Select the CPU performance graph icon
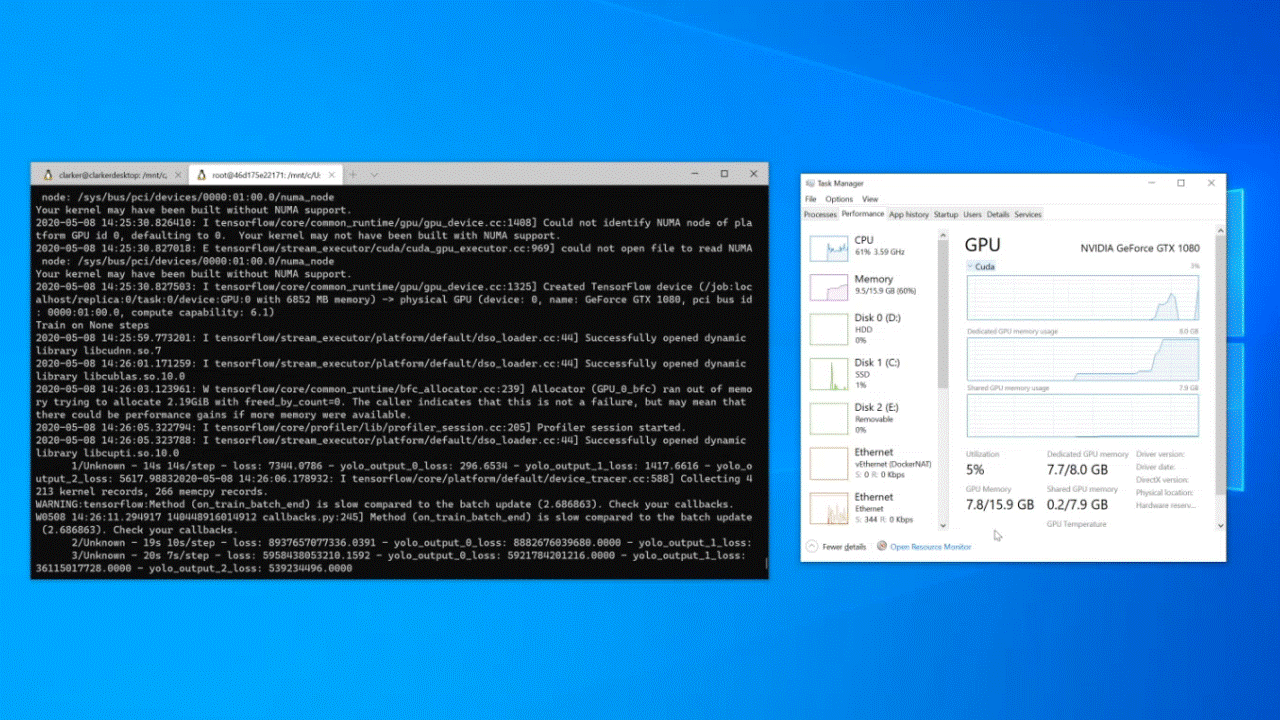The image size is (1280, 720). pyautogui.click(x=828, y=248)
